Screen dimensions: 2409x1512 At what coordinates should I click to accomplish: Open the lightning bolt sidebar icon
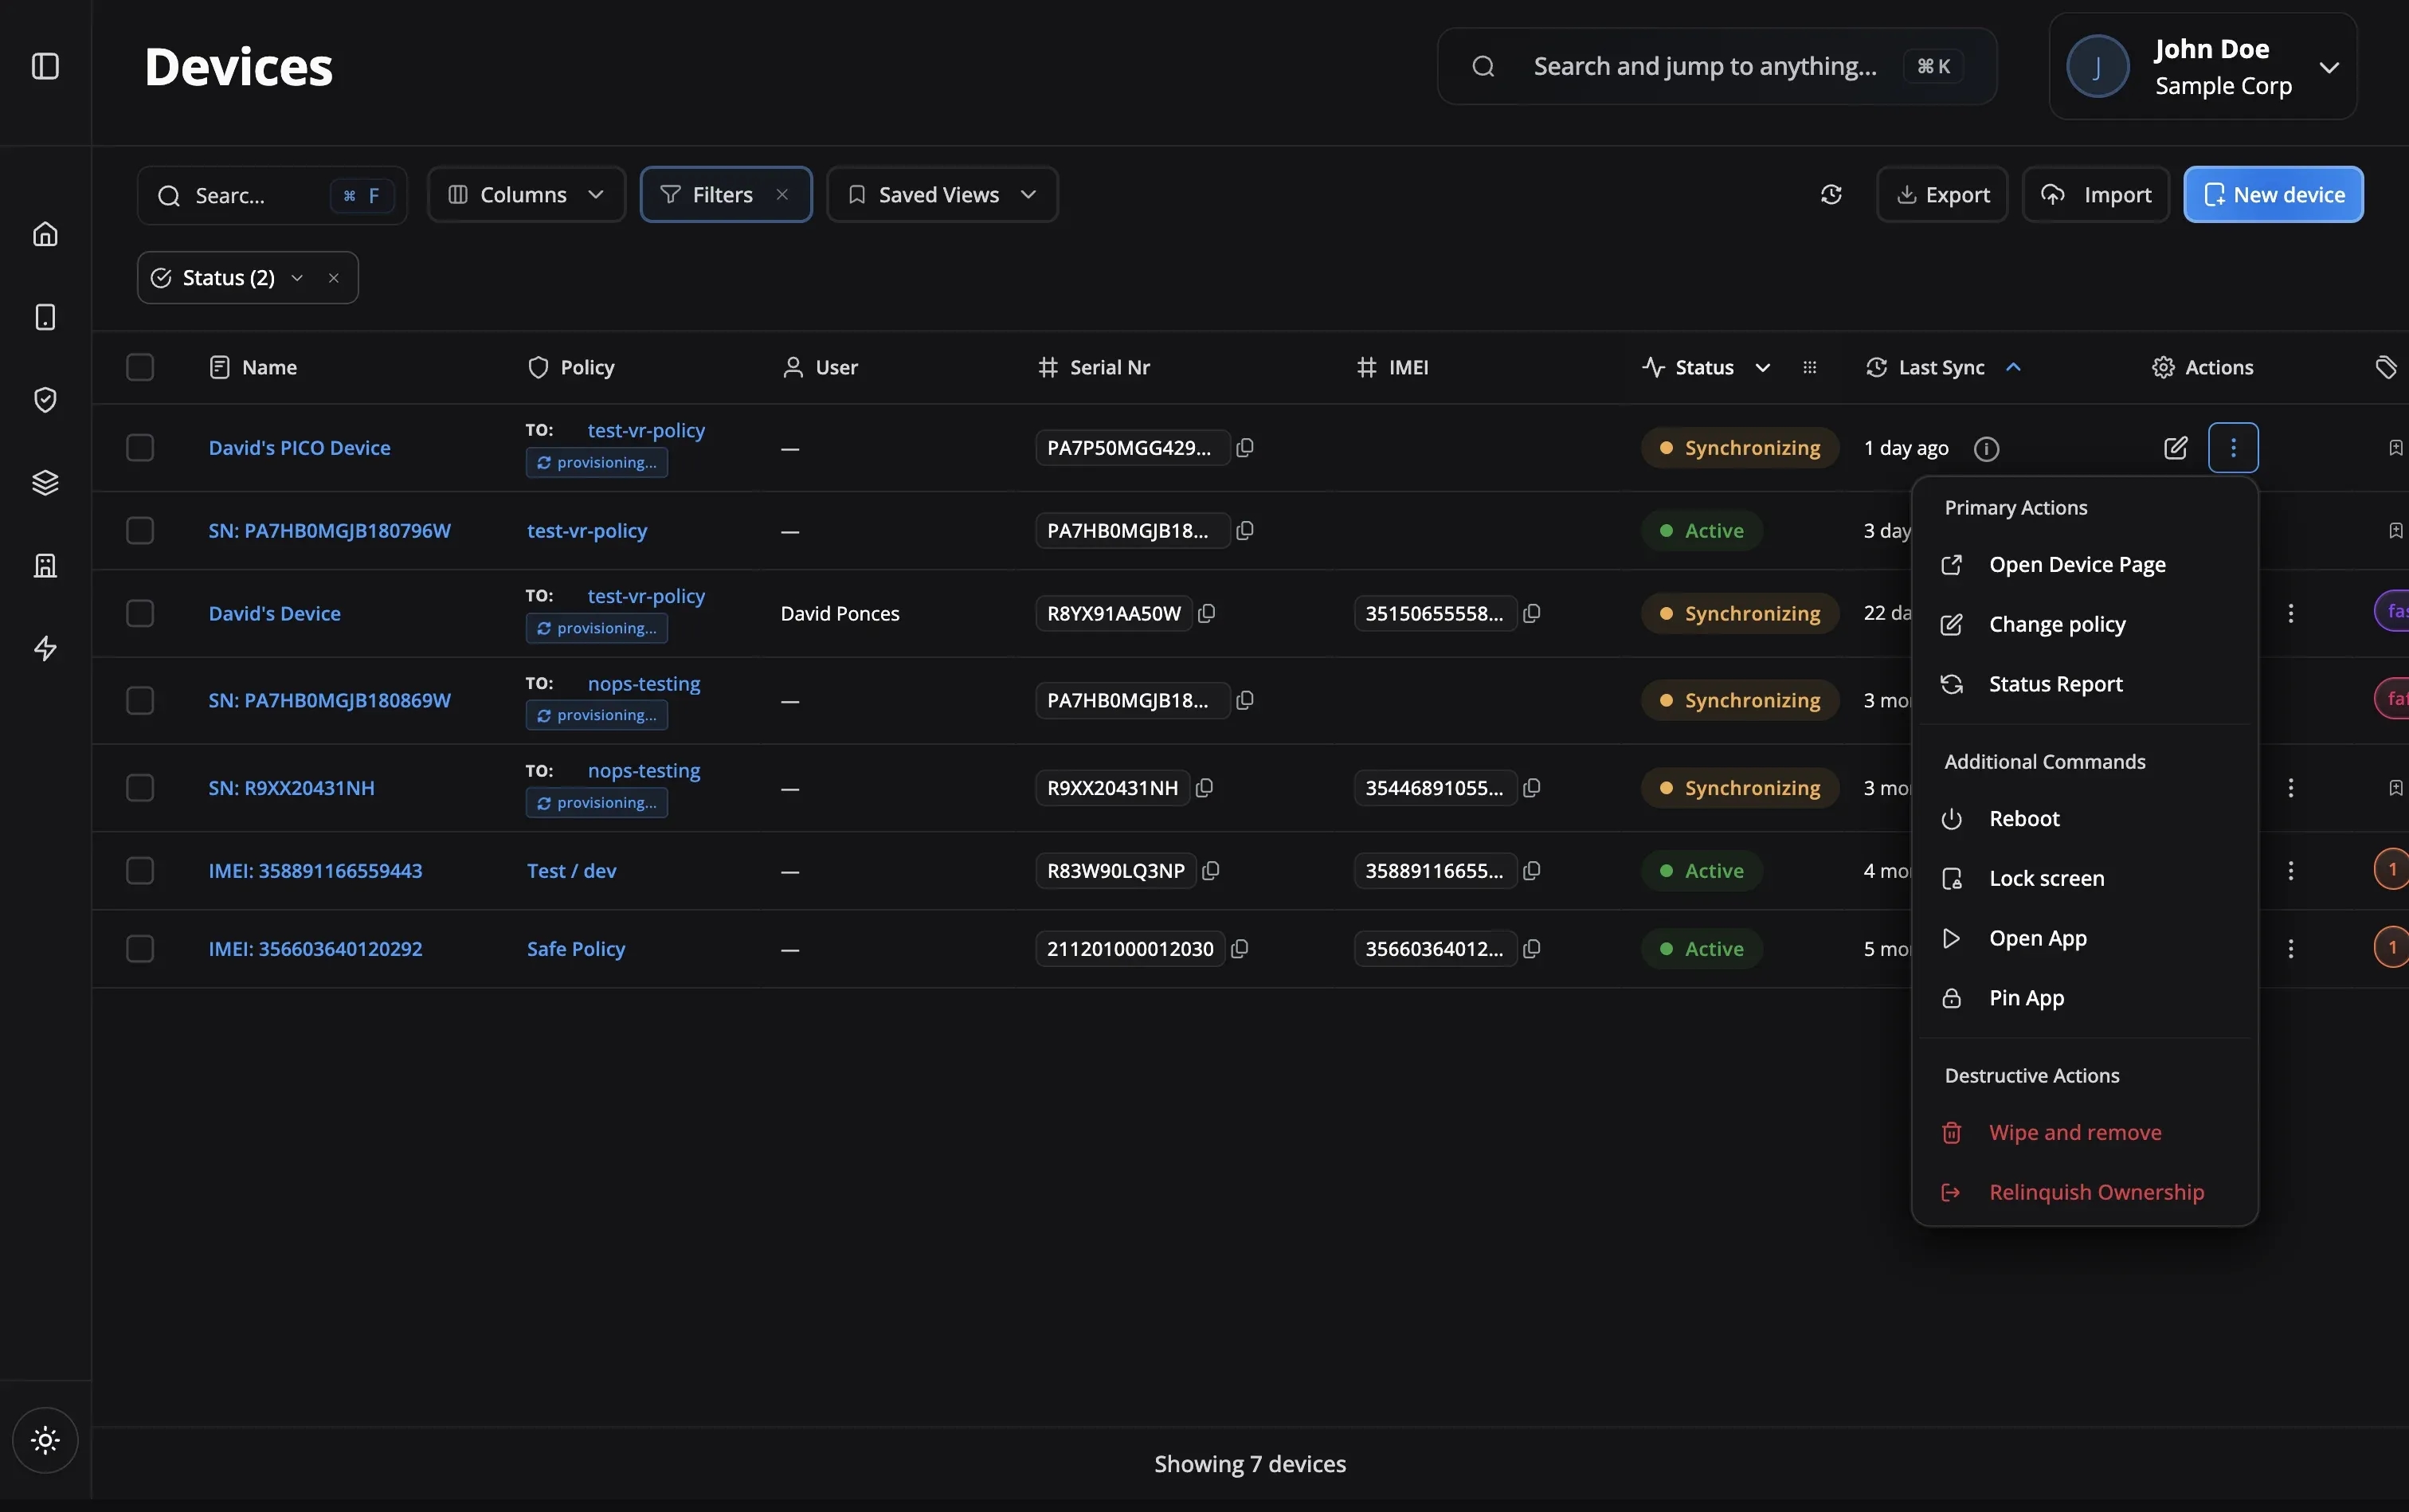[x=45, y=649]
